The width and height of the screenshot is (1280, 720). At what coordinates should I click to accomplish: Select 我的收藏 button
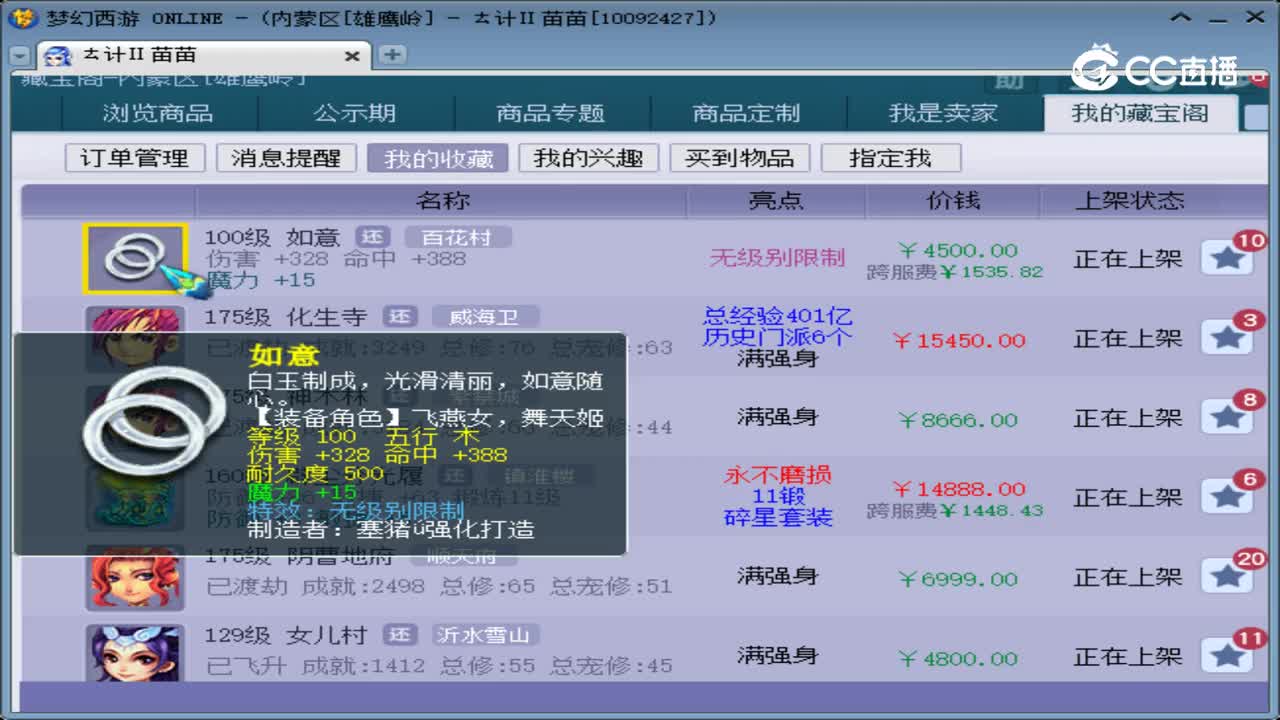point(438,158)
